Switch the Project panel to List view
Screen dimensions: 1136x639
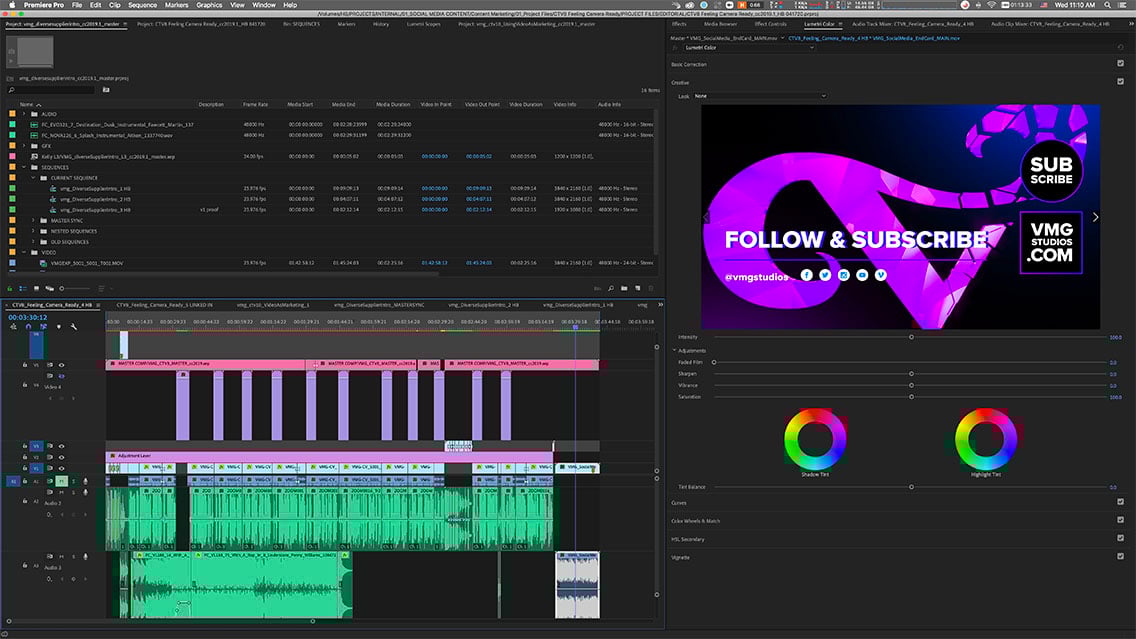23,288
